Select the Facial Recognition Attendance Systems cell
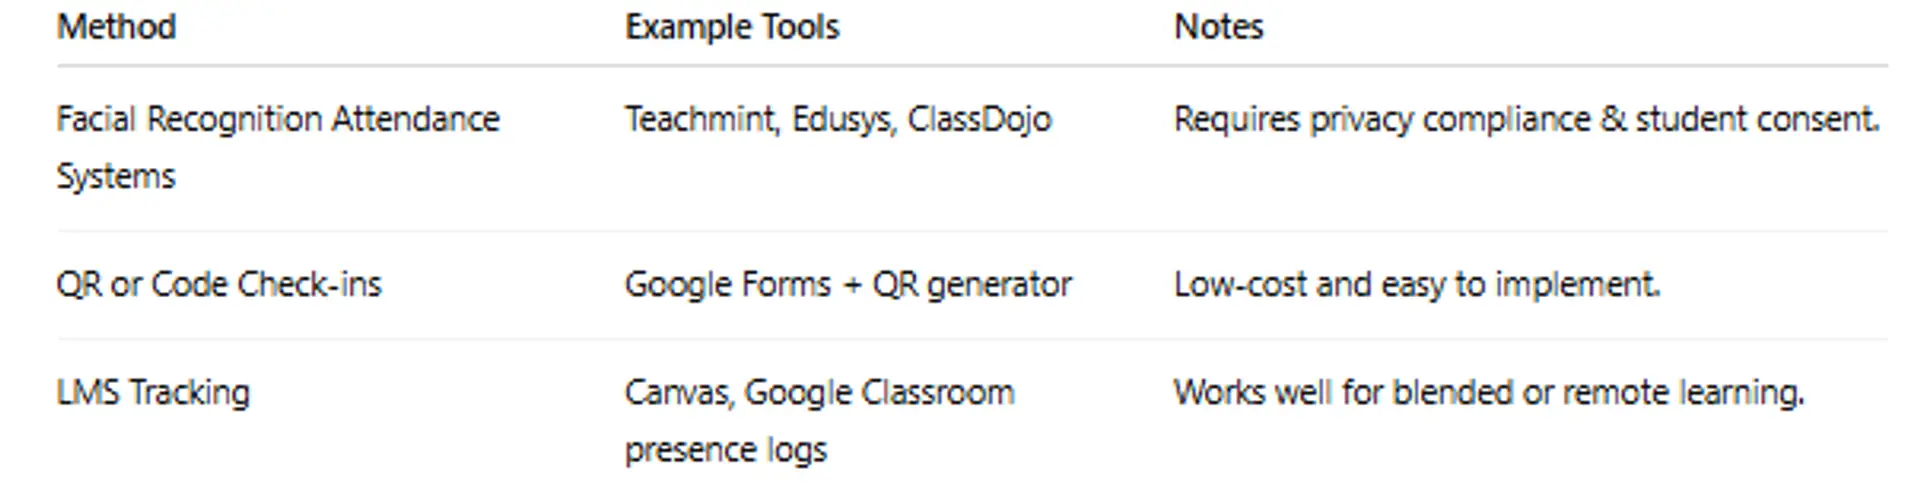The width and height of the screenshot is (1920, 502). click(277, 120)
